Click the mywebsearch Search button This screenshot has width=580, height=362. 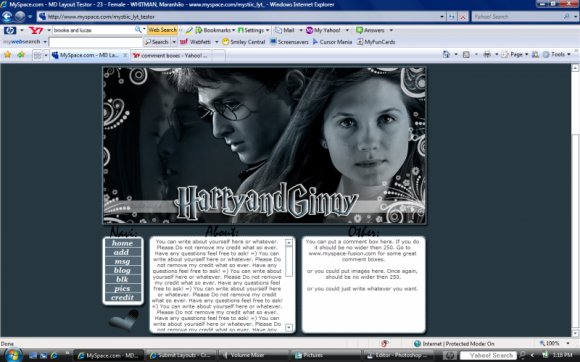[156, 42]
